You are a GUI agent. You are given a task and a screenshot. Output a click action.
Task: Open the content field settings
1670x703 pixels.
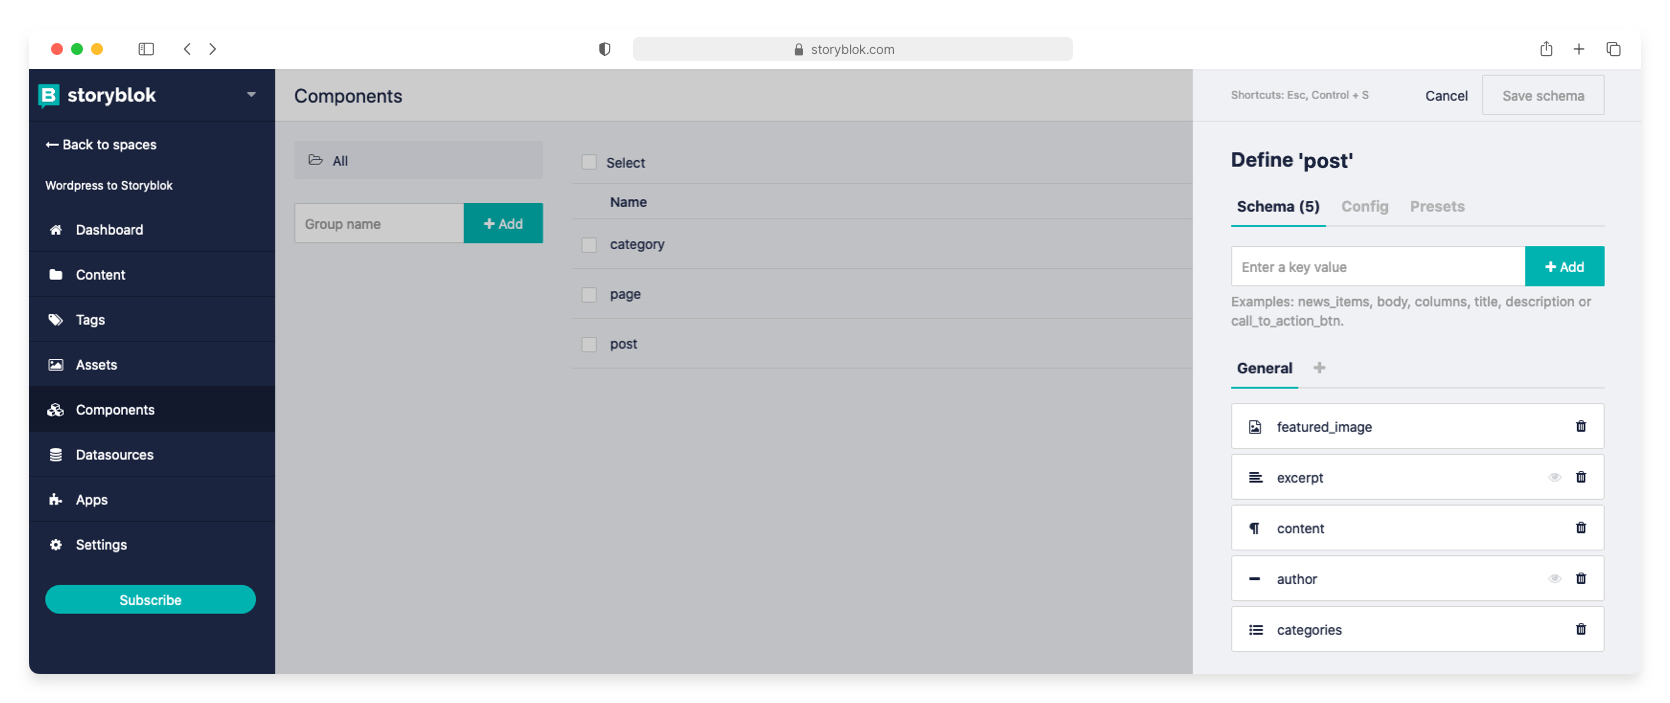pos(1418,528)
